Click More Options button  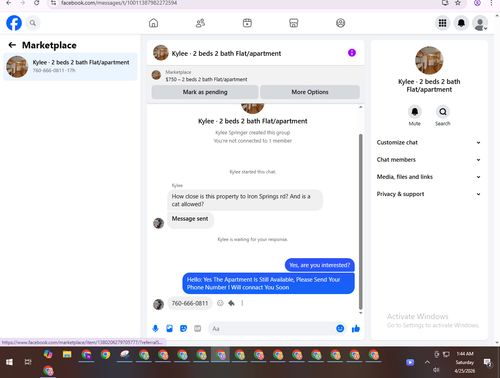click(x=310, y=92)
